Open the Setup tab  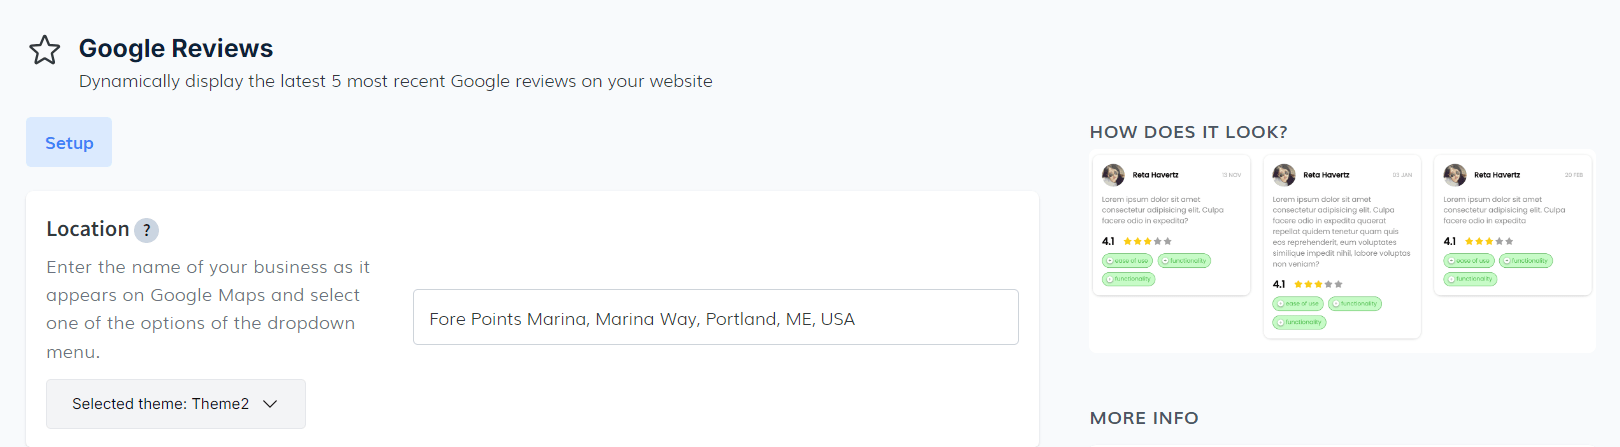tap(69, 143)
